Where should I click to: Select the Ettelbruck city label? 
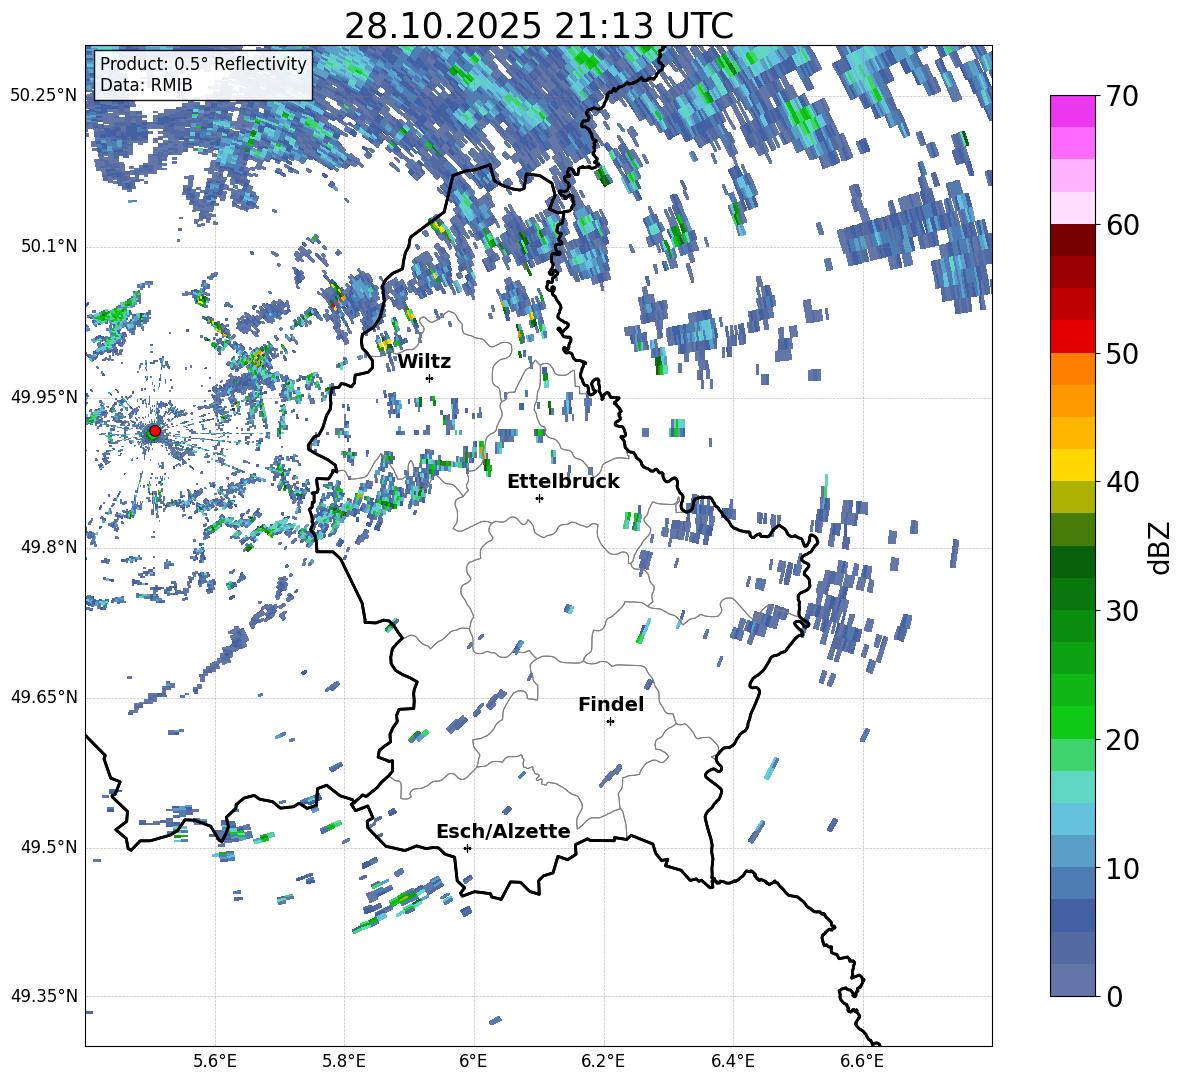pyautogui.click(x=563, y=482)
